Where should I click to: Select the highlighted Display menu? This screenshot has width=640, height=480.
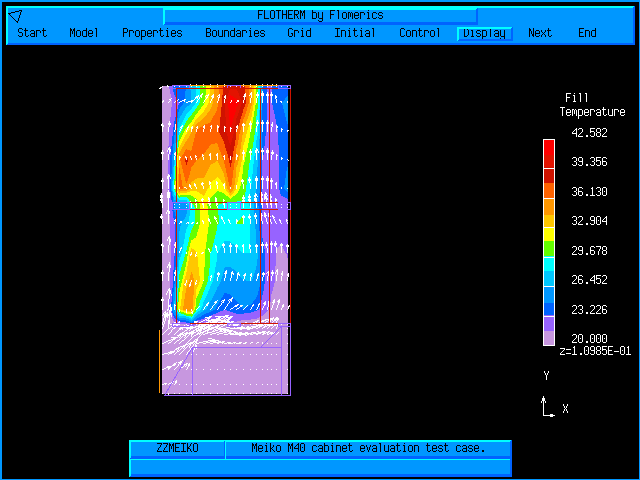(484, 33)
